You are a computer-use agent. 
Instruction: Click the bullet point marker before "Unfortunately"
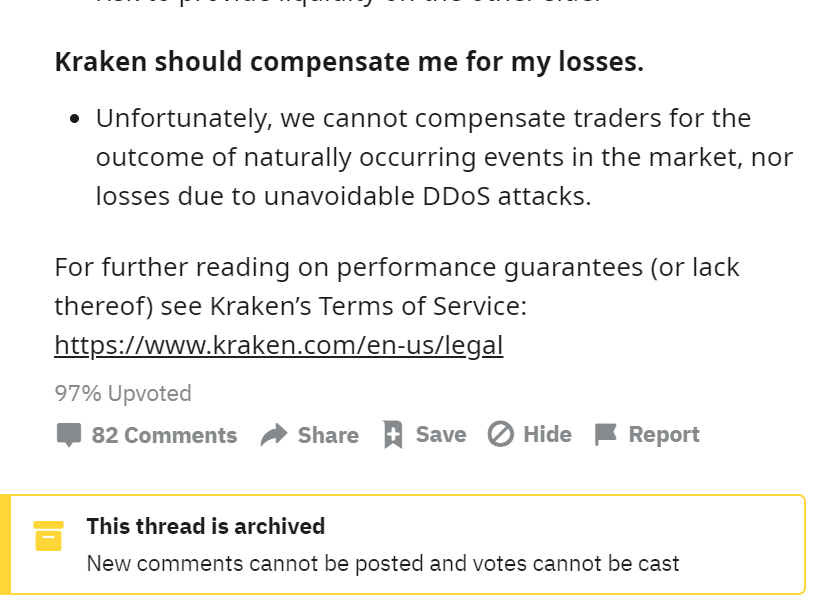[75, 119]
